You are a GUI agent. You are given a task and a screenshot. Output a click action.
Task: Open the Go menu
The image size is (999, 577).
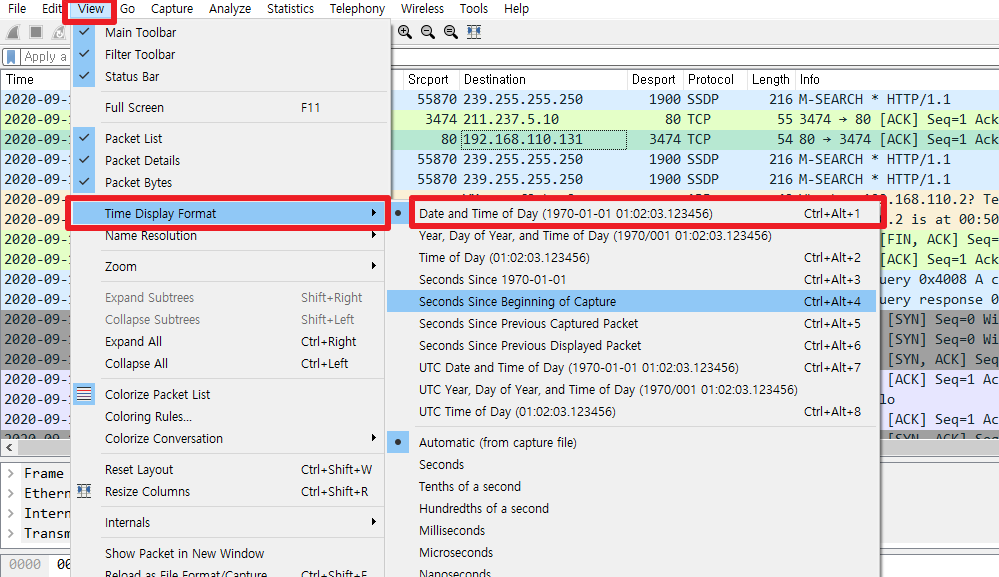[x=127, y=9]
